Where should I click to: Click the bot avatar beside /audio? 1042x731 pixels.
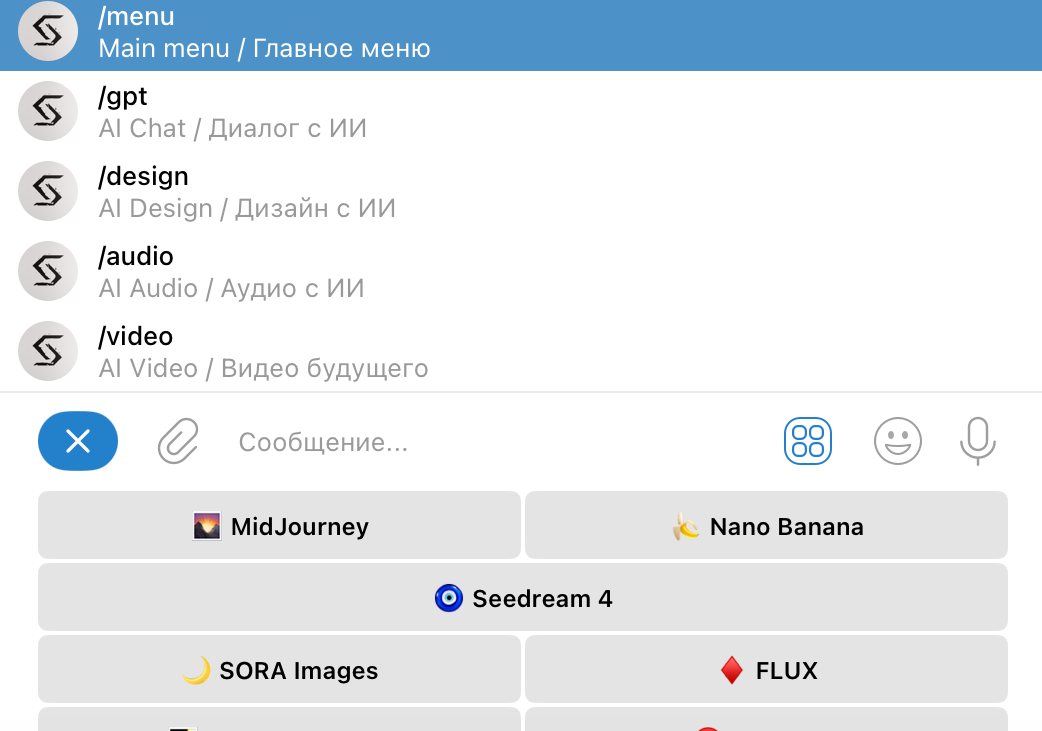[x=48, y=271]
